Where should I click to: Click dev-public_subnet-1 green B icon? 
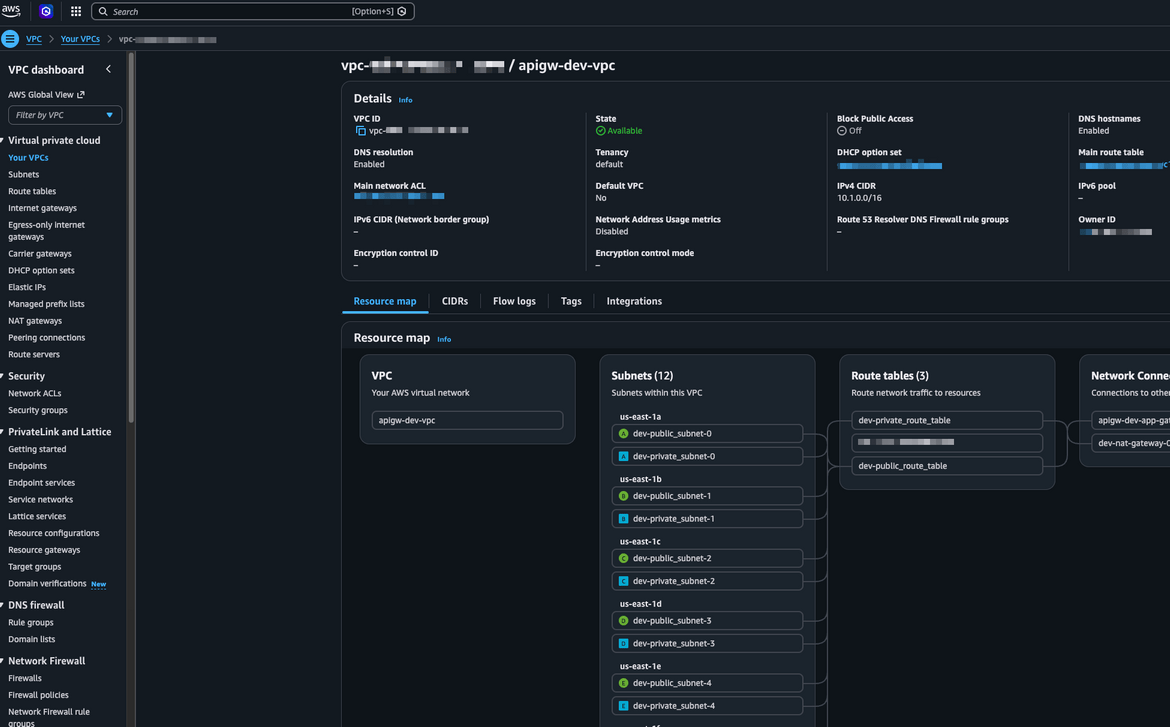tap(624, 496)
